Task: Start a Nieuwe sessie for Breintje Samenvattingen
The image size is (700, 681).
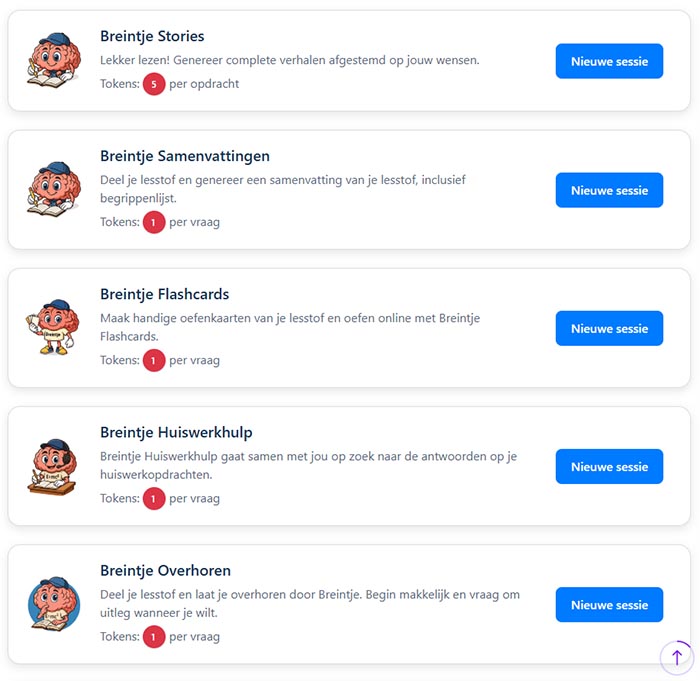Action: pyautogui.click(x=609, y=190)
